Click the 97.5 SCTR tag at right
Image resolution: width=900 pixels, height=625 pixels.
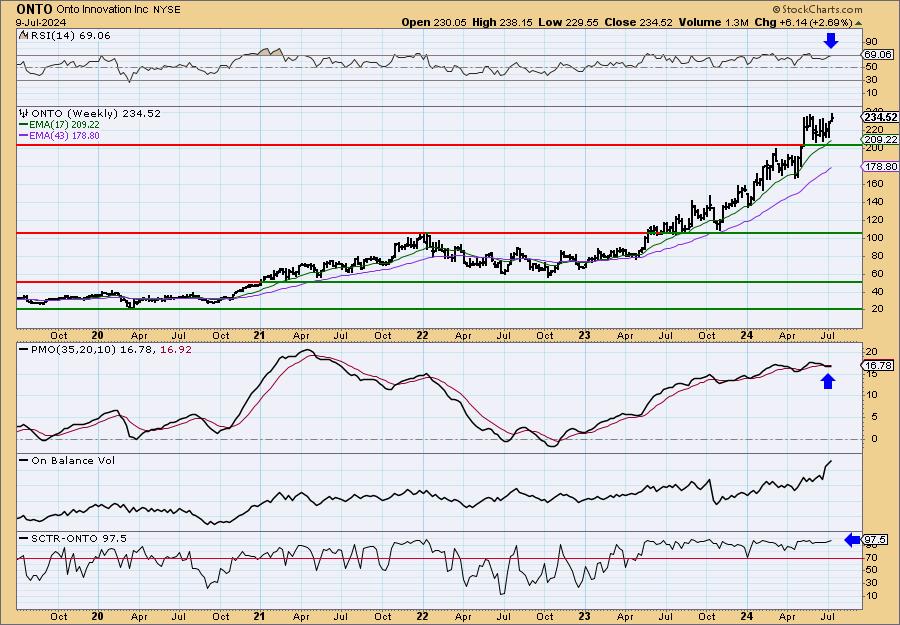(876, 540)
